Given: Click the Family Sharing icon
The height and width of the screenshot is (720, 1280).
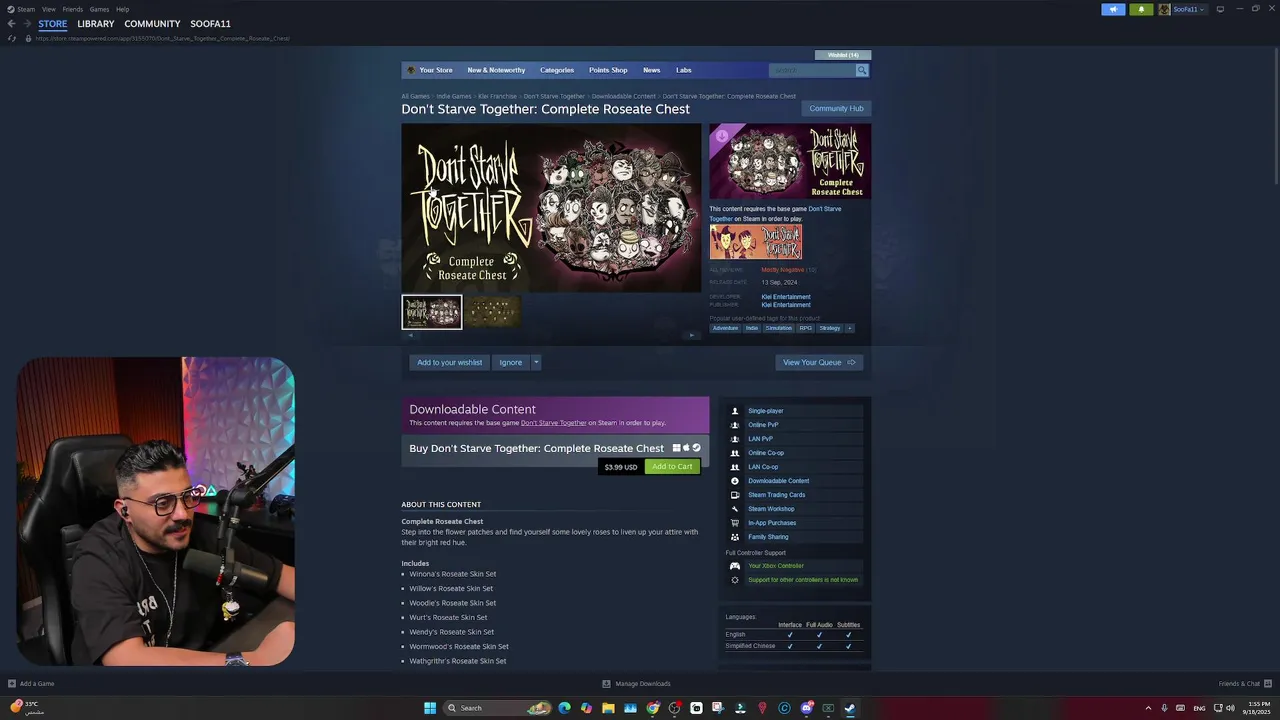Looking at the screenshot, I should [x=735, y=537].
